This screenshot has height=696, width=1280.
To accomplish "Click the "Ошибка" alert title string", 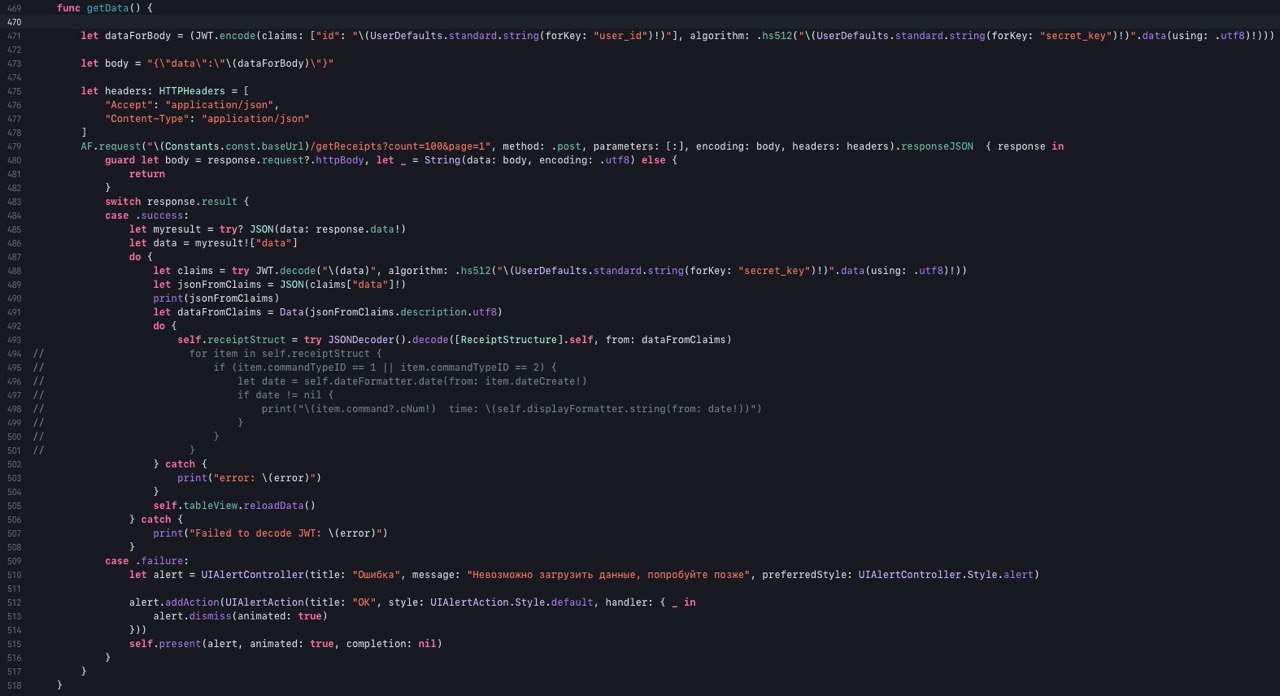I will click(x=376, y=574).
